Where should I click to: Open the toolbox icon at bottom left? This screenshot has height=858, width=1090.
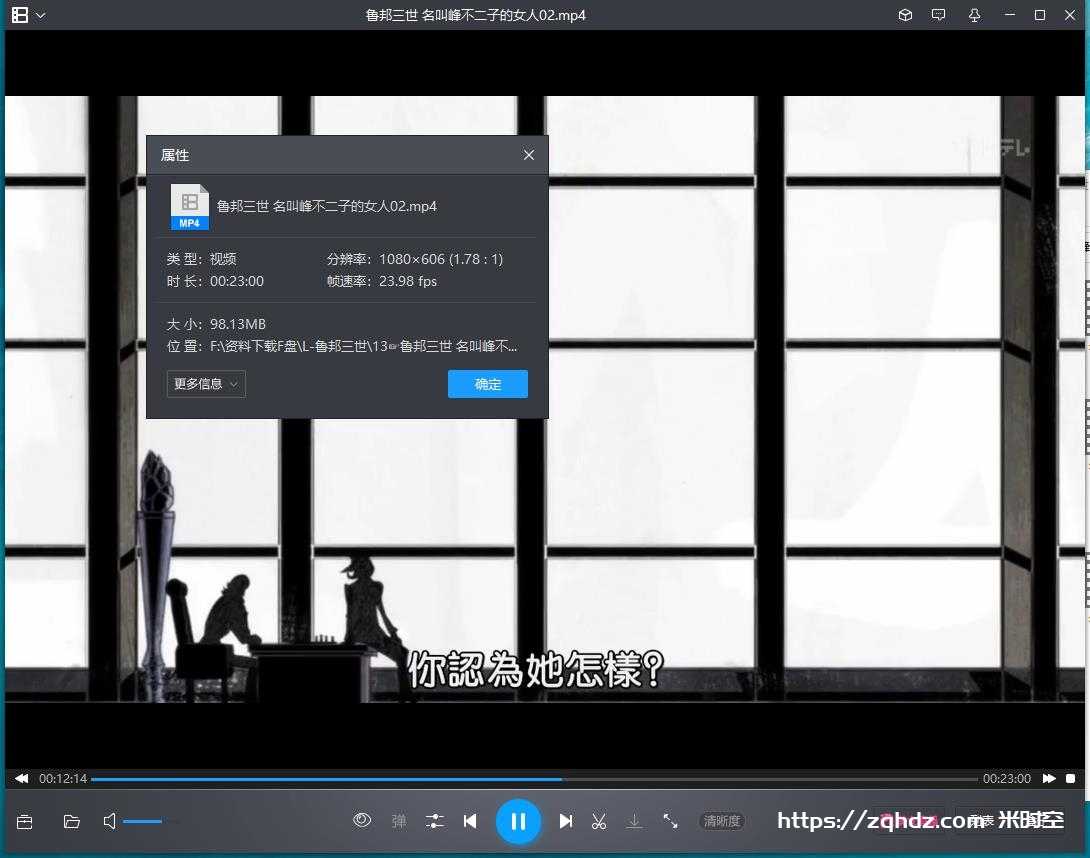[25, 822]
